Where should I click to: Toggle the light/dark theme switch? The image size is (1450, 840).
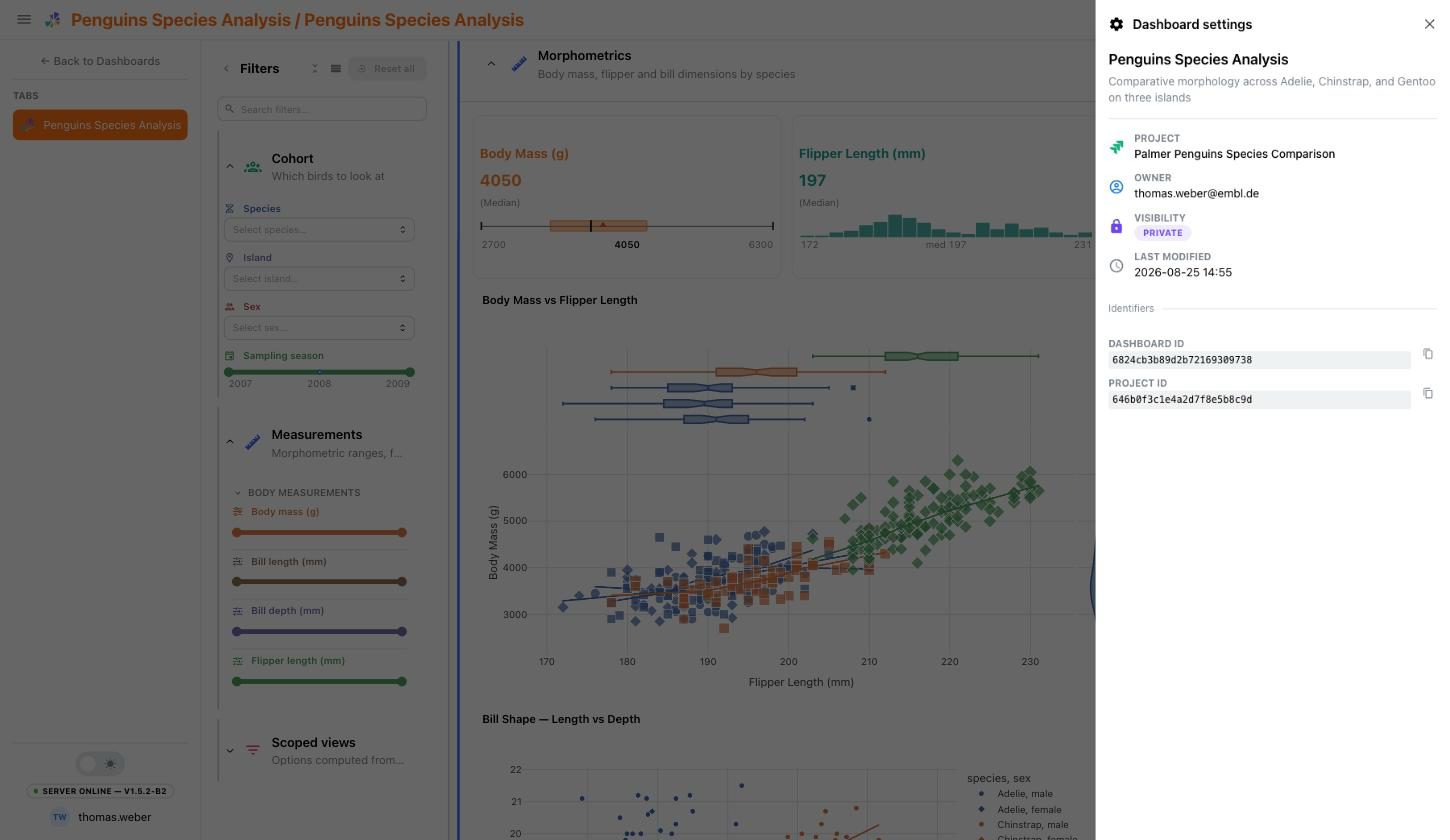point(100,764)
